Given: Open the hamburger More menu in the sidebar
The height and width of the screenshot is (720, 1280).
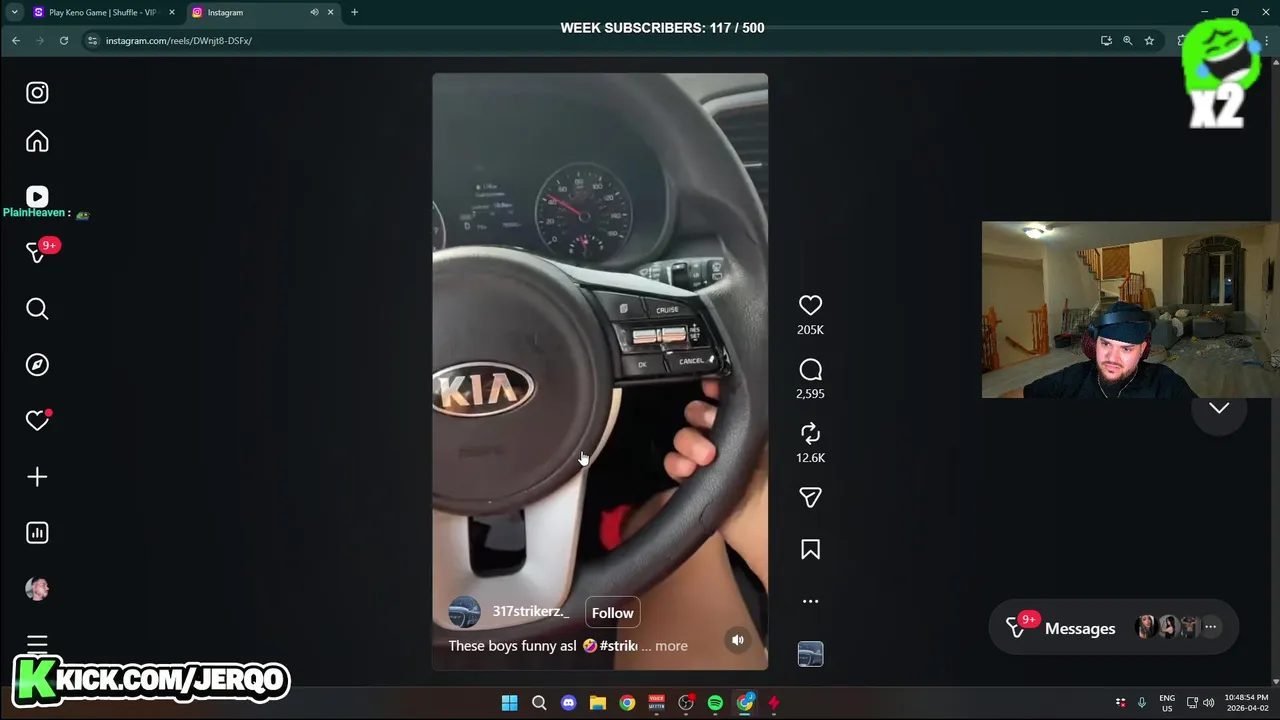Looking at the screenshot, I should coord(37,644).
